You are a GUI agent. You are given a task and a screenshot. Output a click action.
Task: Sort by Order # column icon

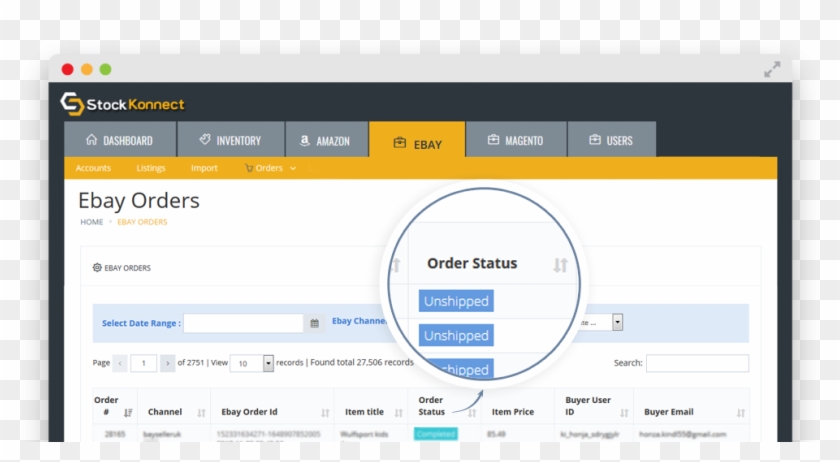(x=128, y=413)
